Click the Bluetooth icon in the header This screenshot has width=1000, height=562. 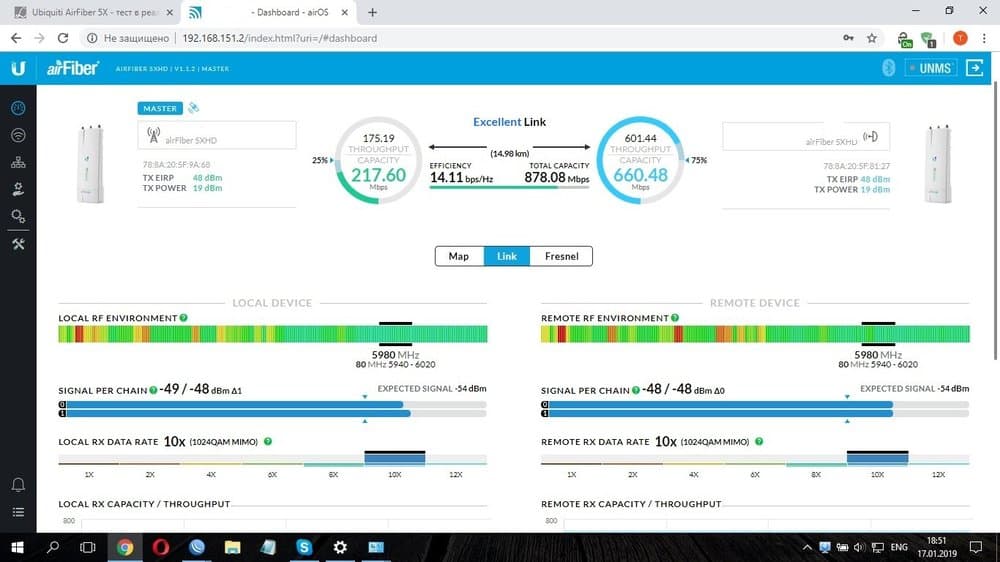[x=886, y=68]
